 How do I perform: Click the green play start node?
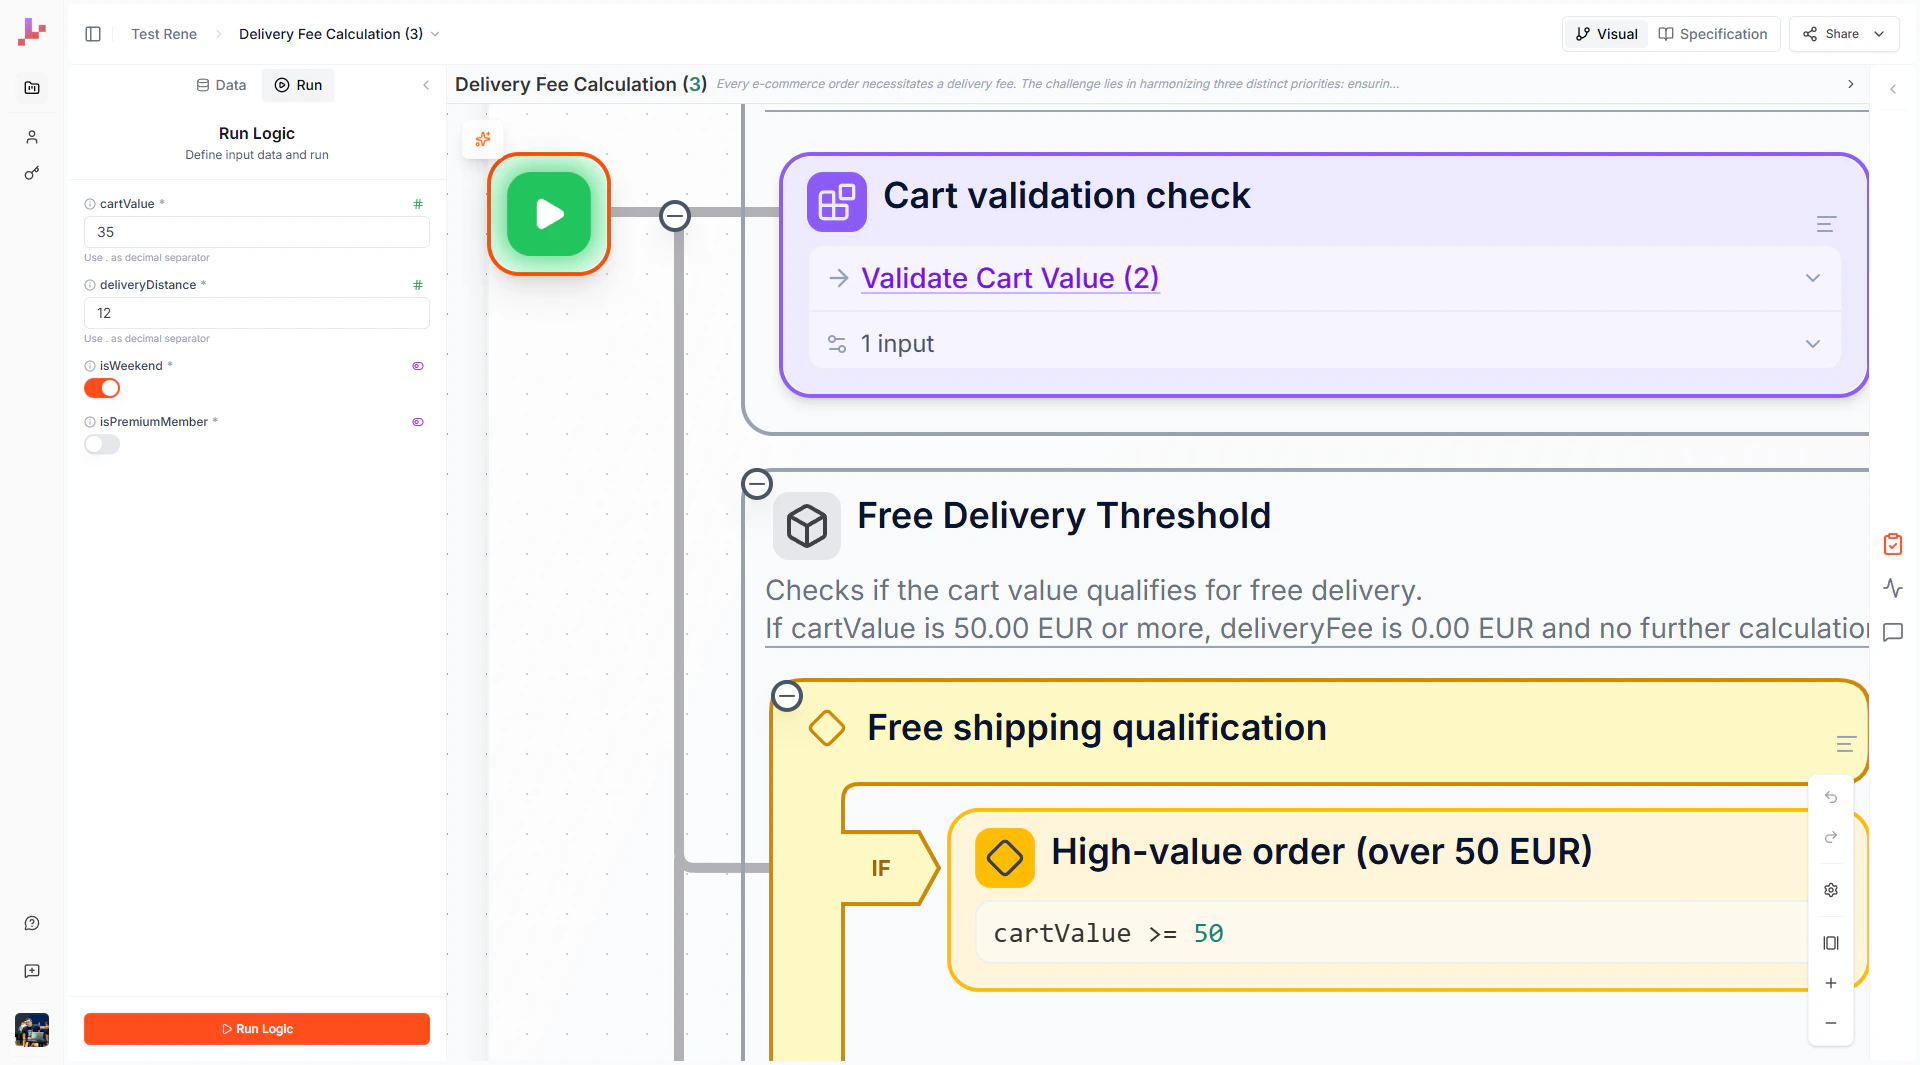(549, 214)
